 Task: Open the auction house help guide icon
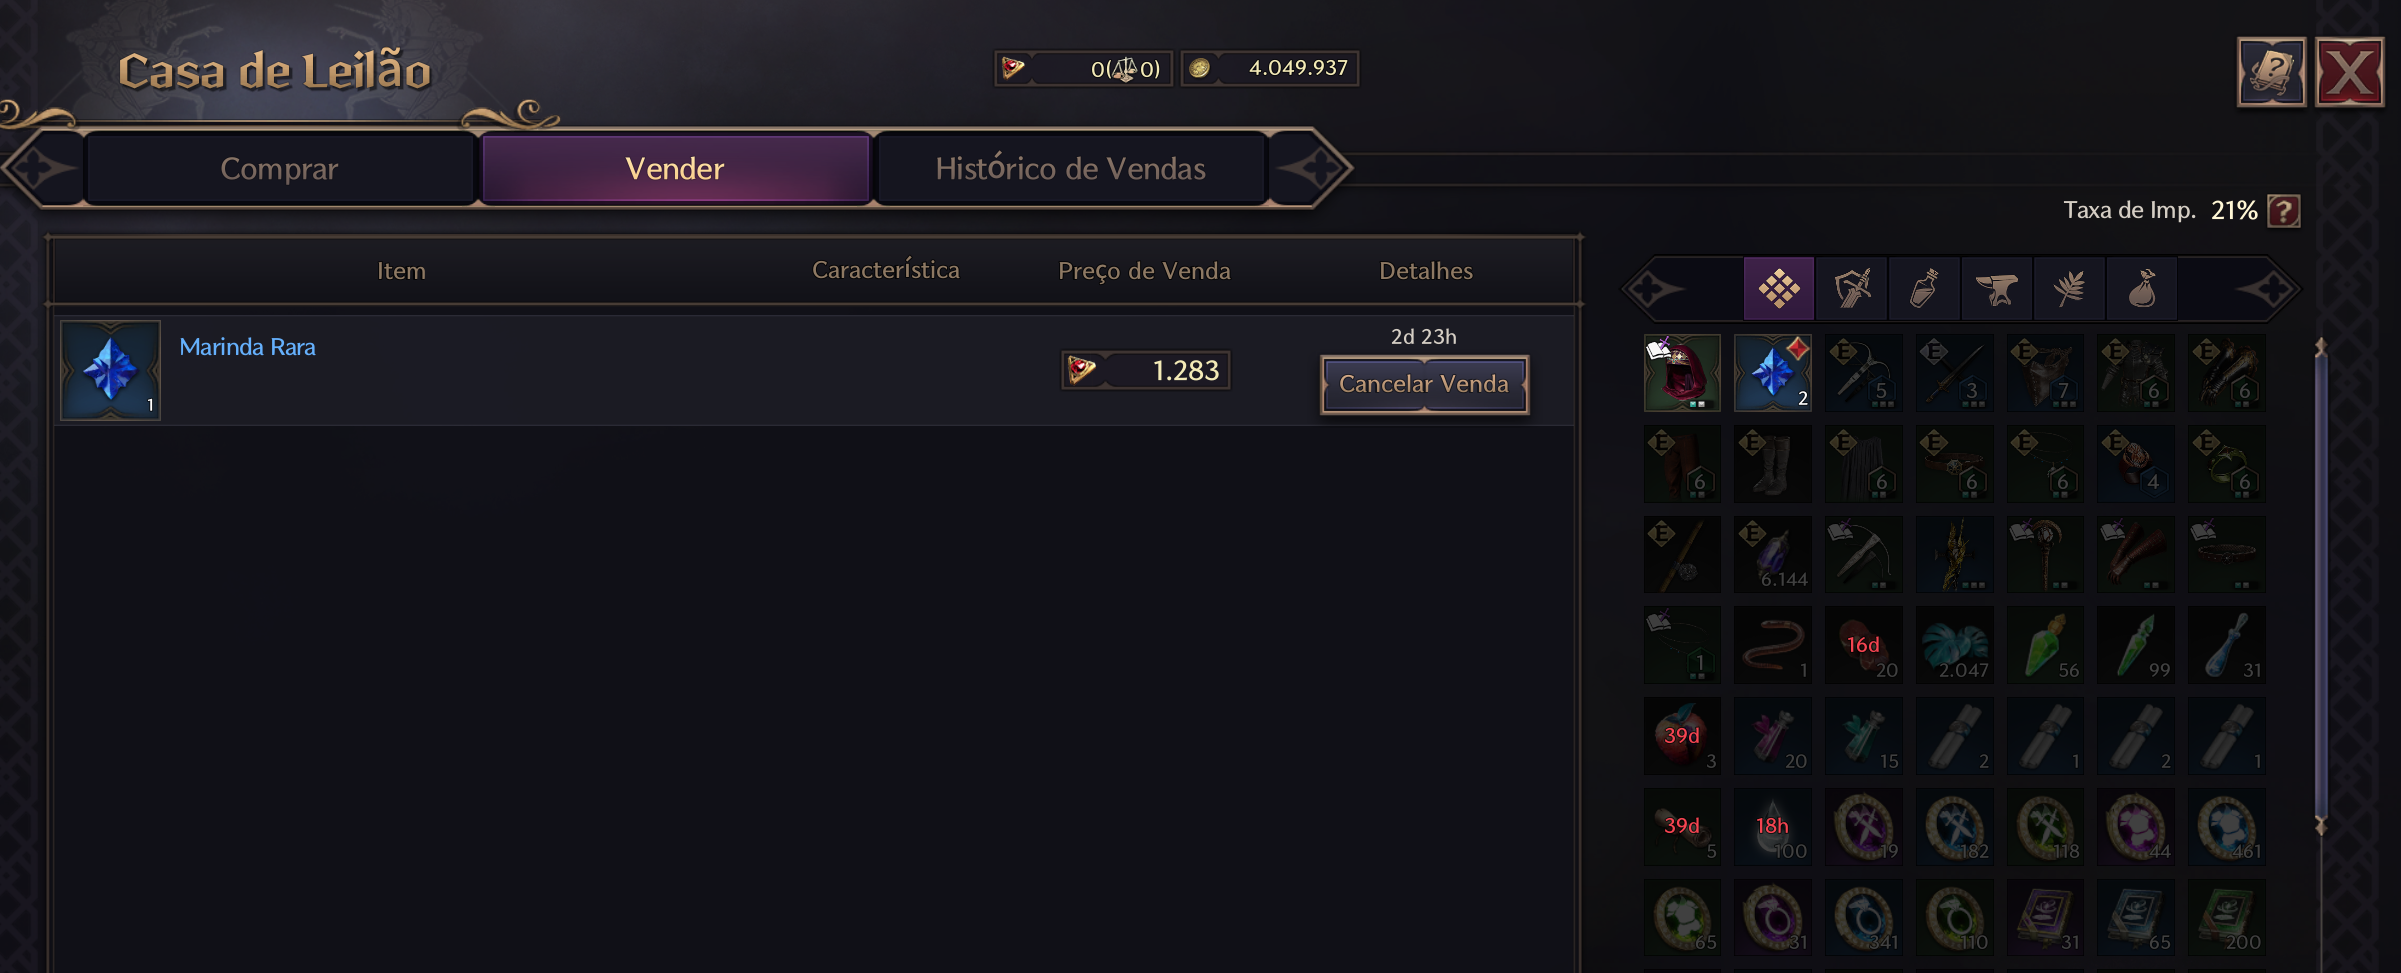click(2271, 72)
